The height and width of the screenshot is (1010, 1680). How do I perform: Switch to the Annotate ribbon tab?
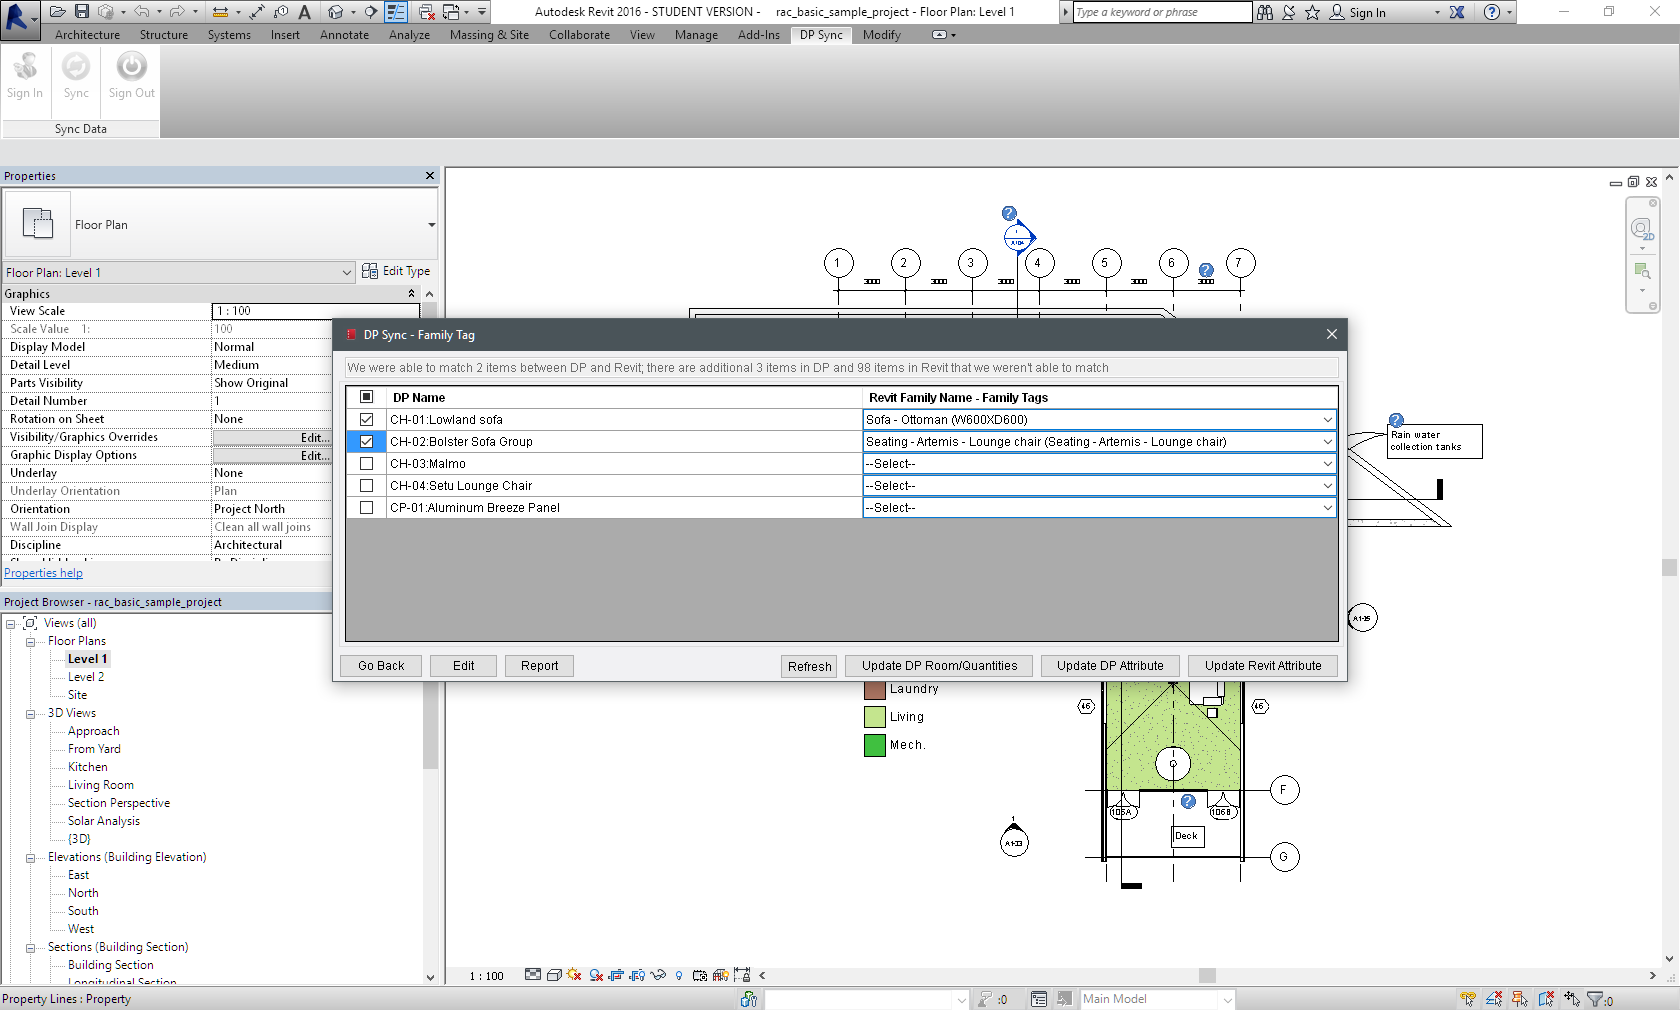pos(344,35)
